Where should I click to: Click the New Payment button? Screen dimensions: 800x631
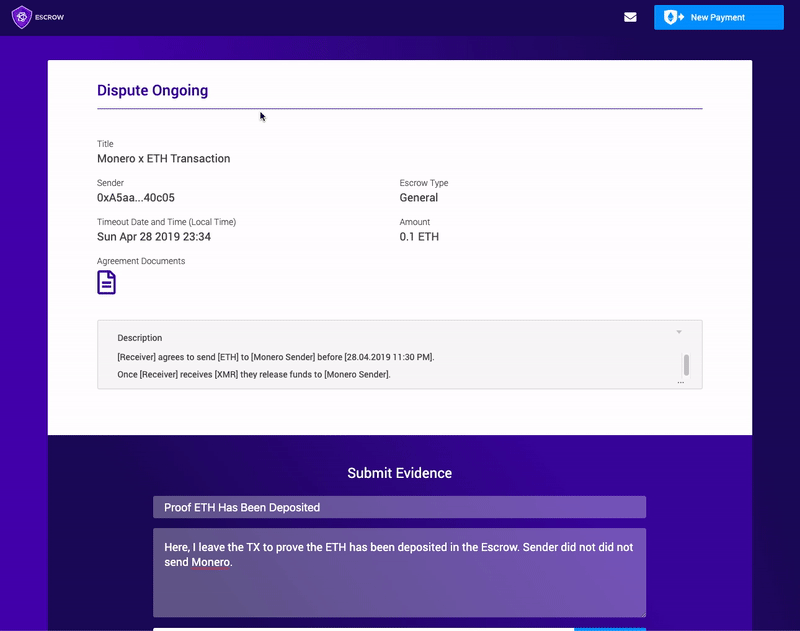[719, 17]
